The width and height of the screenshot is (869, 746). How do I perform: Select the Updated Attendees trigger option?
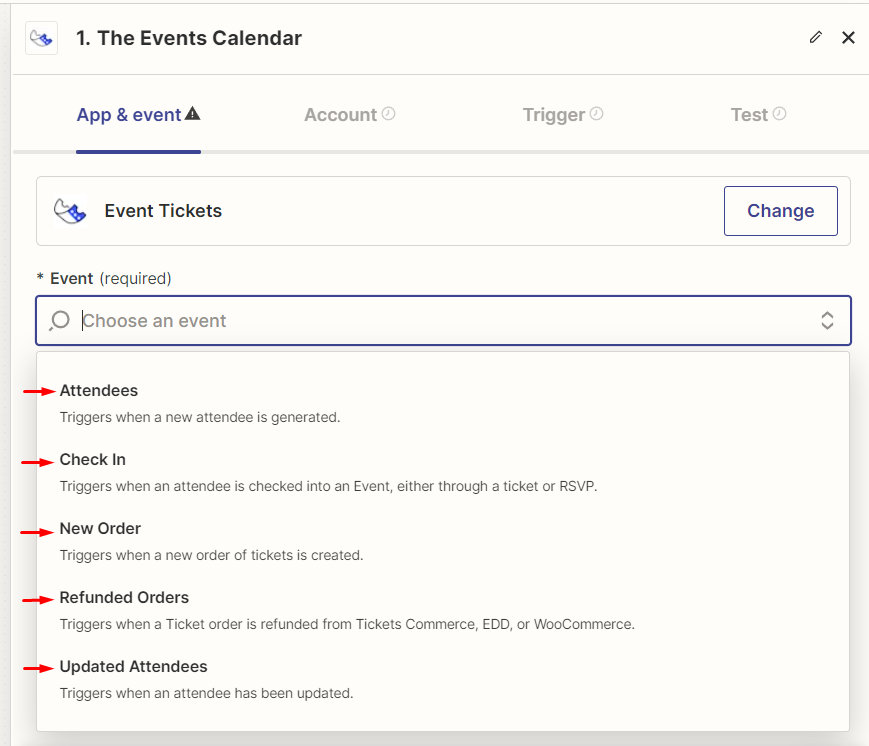coord(133,666)
